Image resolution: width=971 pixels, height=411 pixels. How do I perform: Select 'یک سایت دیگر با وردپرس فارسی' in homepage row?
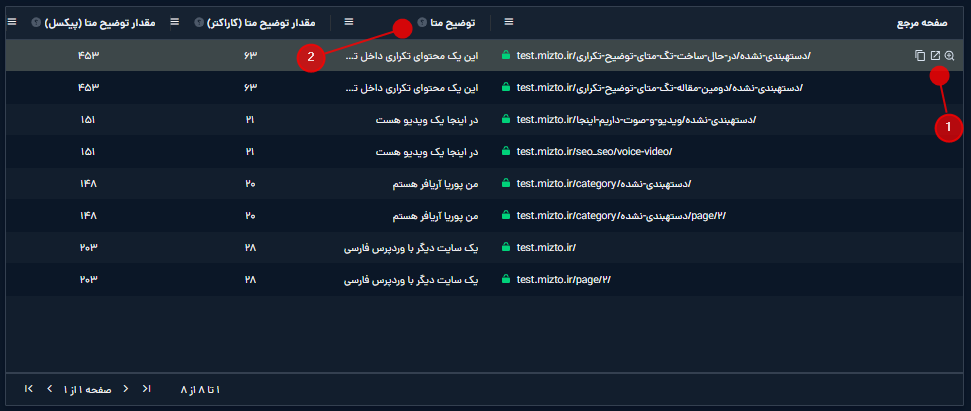pyautogui.click(x=412, y=248)
